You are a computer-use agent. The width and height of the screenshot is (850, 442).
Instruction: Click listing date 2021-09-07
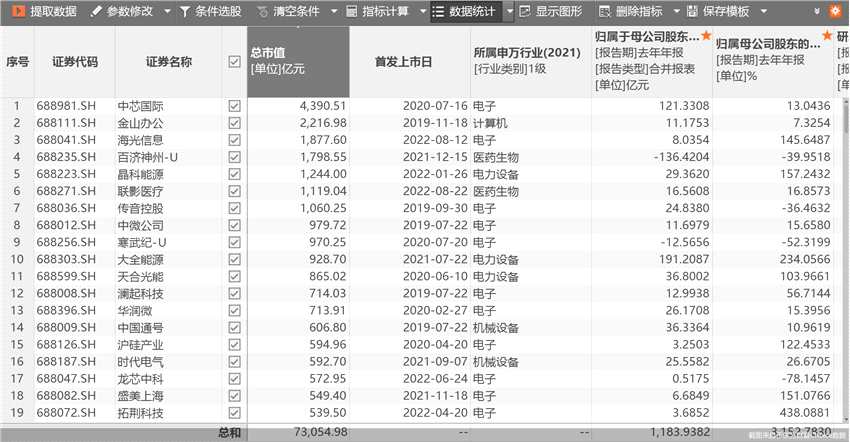(435, 362)
